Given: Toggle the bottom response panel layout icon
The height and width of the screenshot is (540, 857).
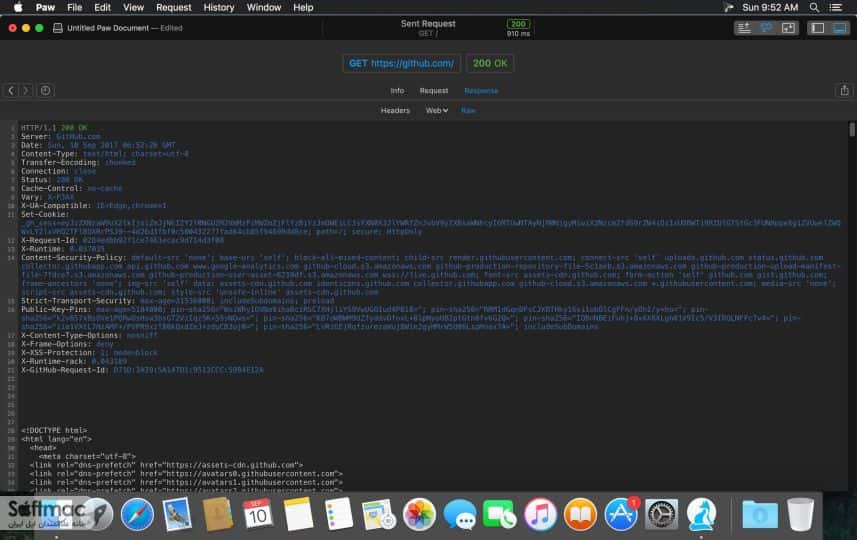Looking at the screenshot, I should [840, 28].
